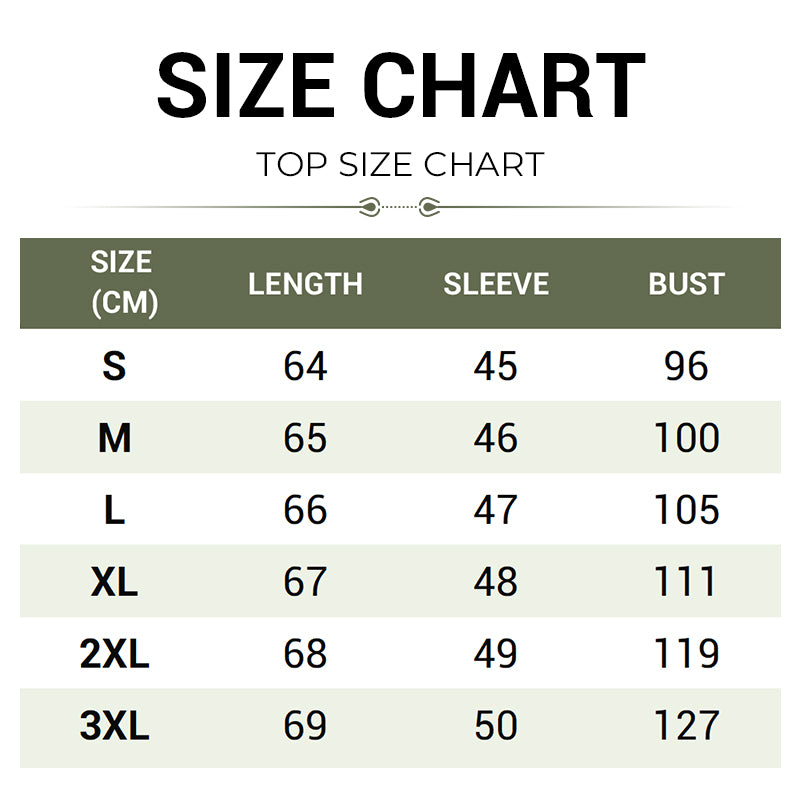Click the length value 67 for size XL
This screenshot has width=800, height=800.
(305, 582)
